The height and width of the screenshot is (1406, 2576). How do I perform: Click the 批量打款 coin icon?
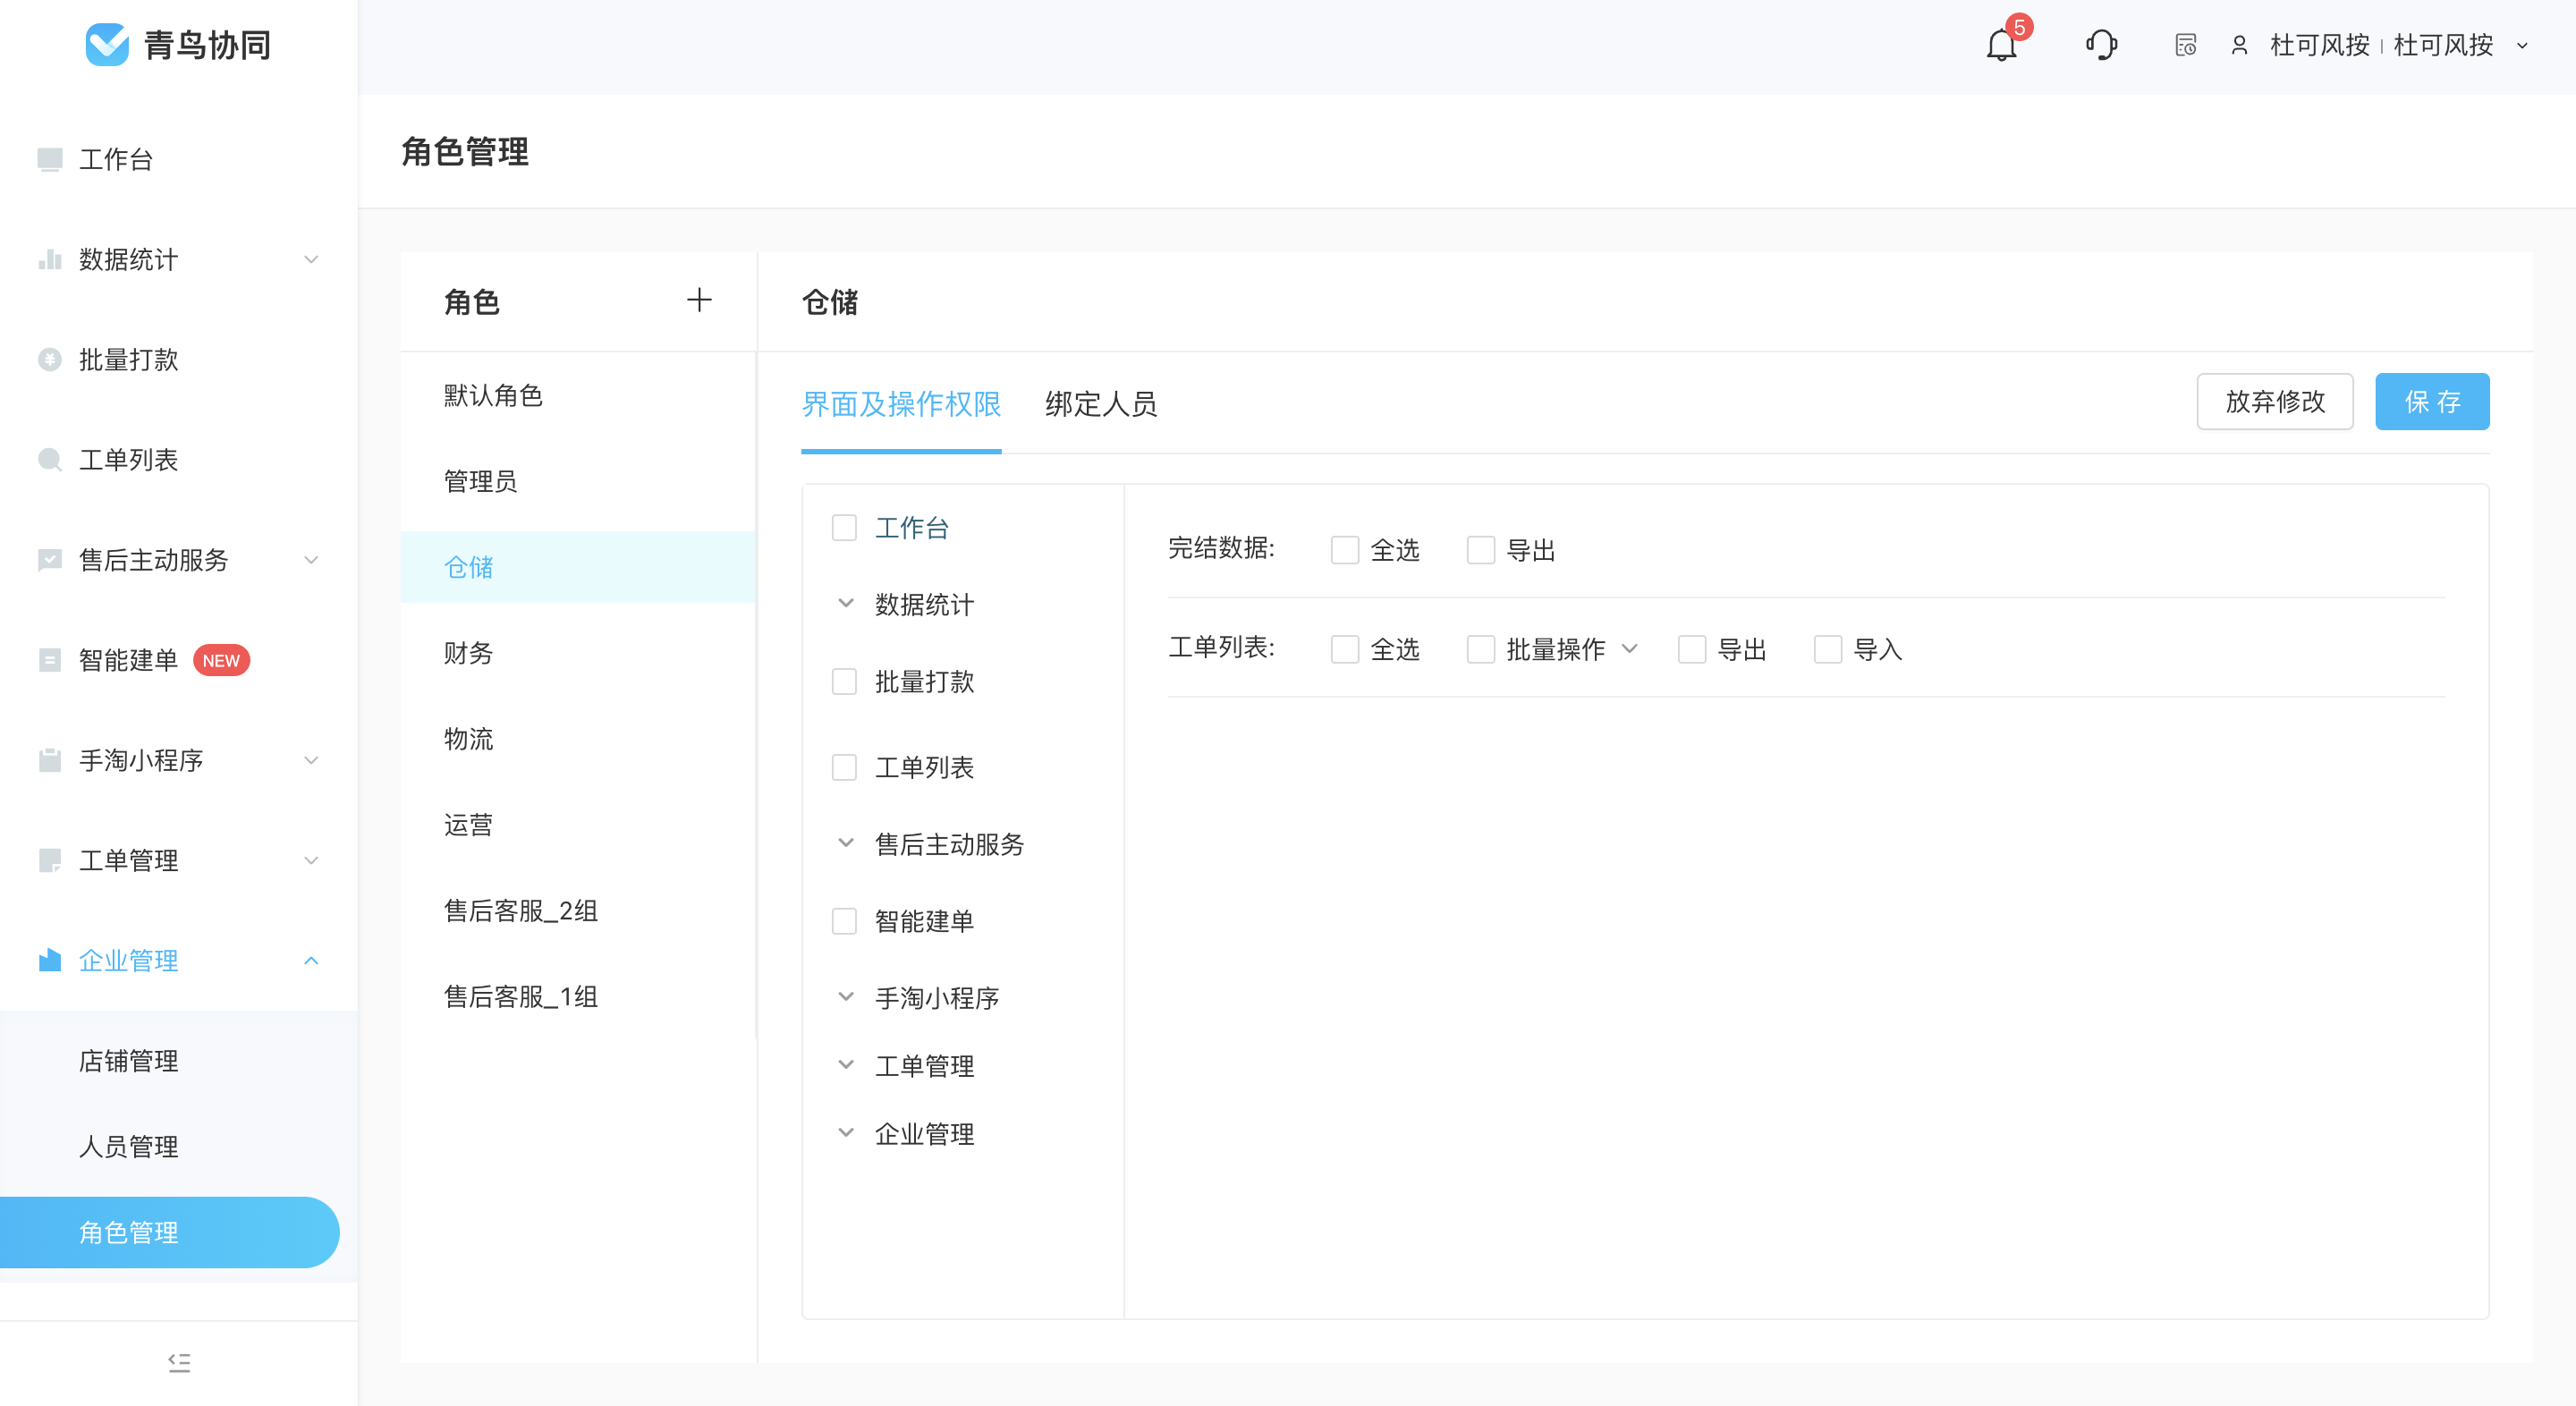[x=49, y=359]
